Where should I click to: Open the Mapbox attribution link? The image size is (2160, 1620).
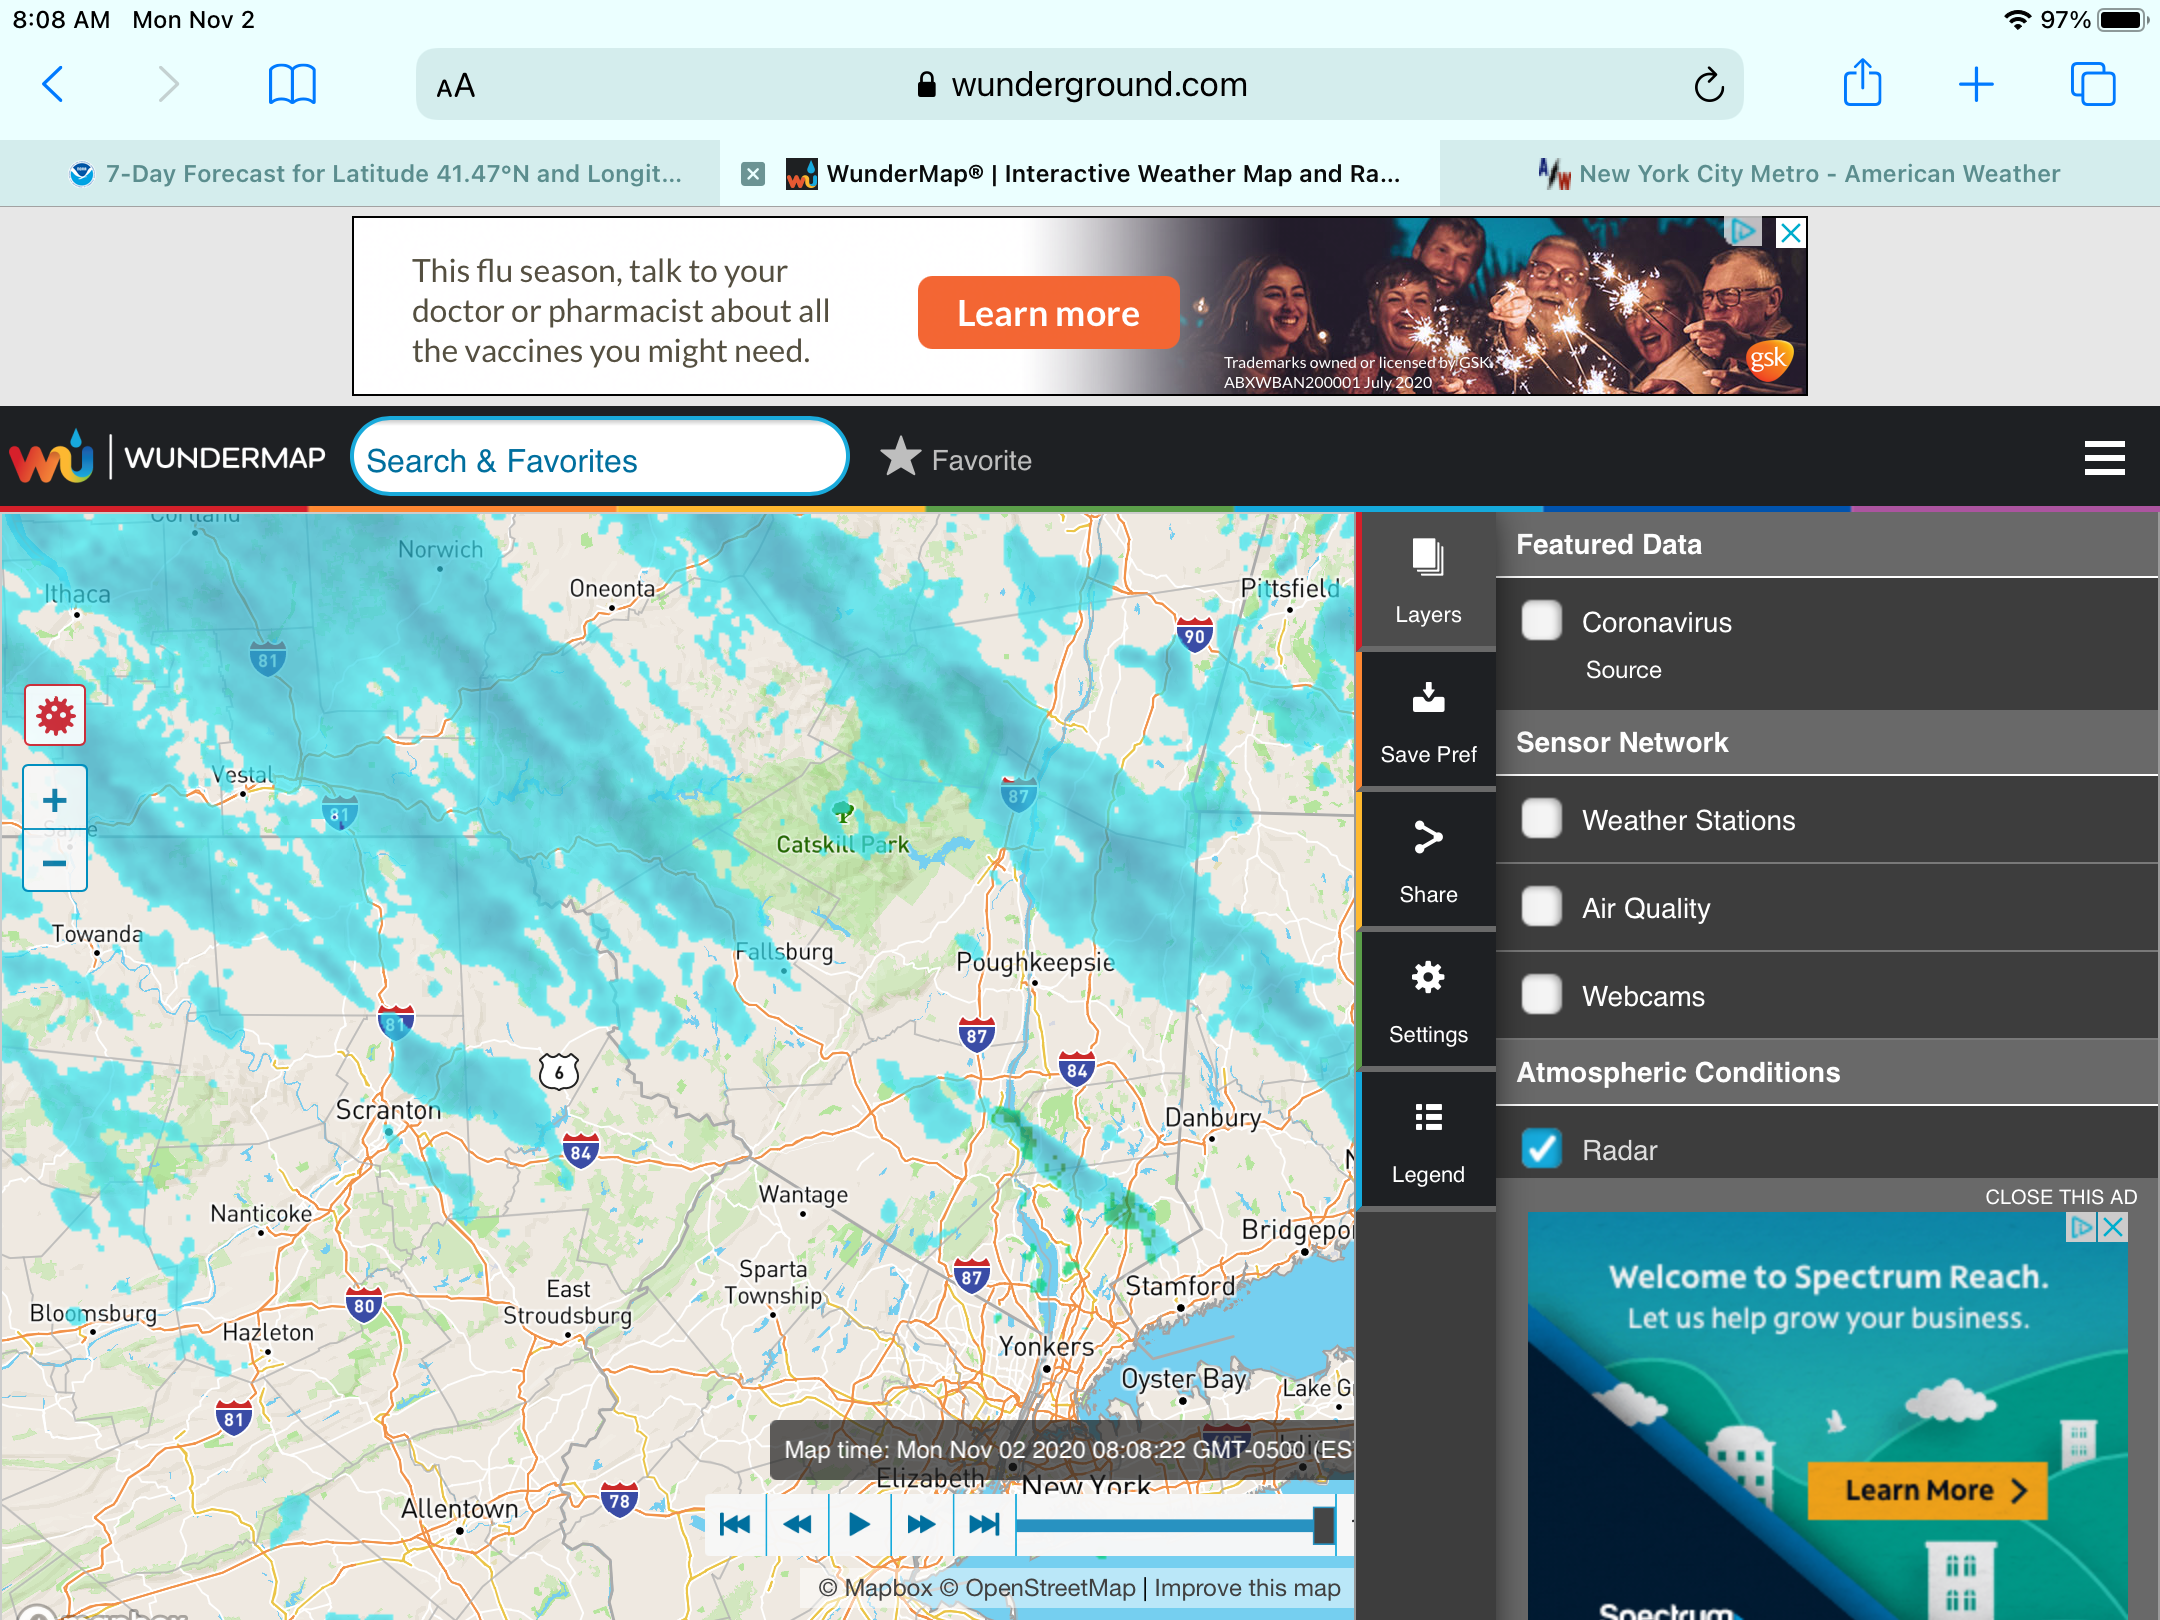[875, 1588]
